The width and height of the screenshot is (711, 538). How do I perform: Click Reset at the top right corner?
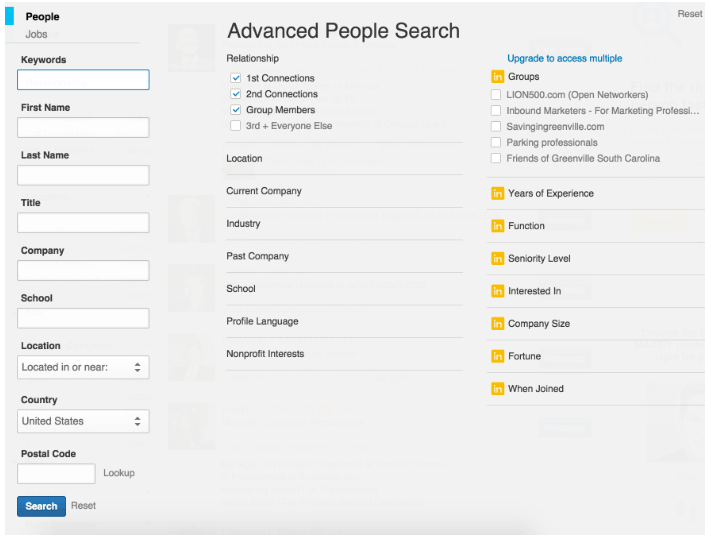(x=690, y=14)
